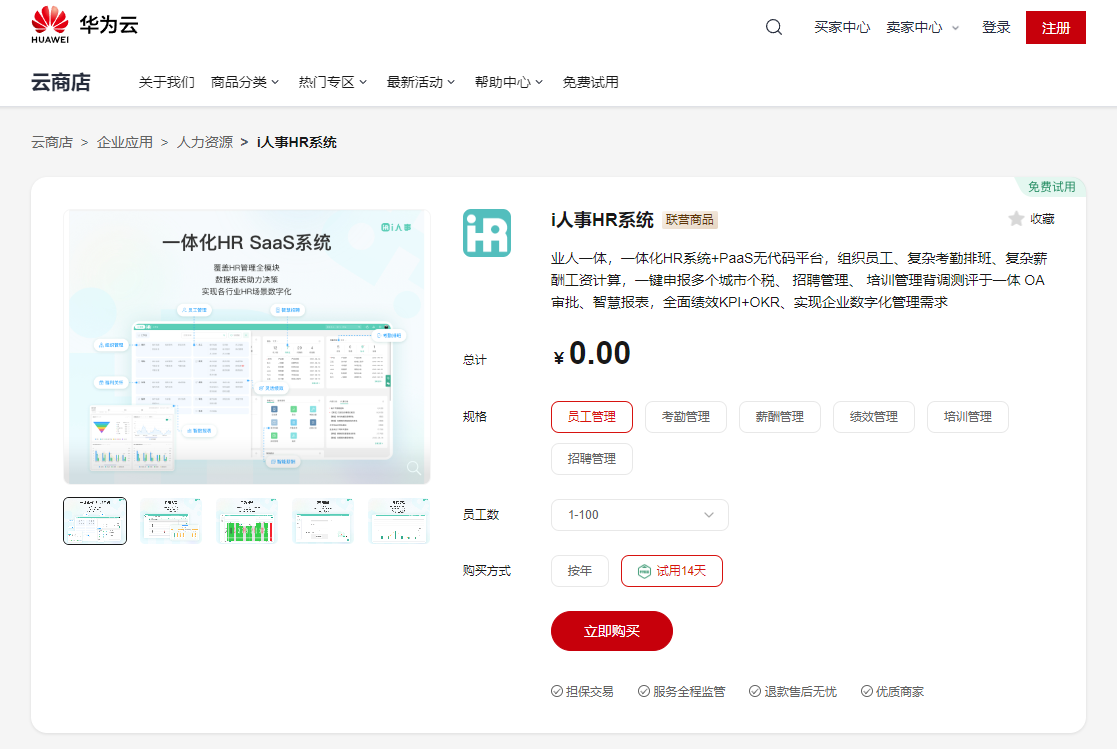Image resolution: width=1117 pixels, height=749 pixels.
Task: Go to 人力资源 breadcrumb link
Action: pos(204,143)
